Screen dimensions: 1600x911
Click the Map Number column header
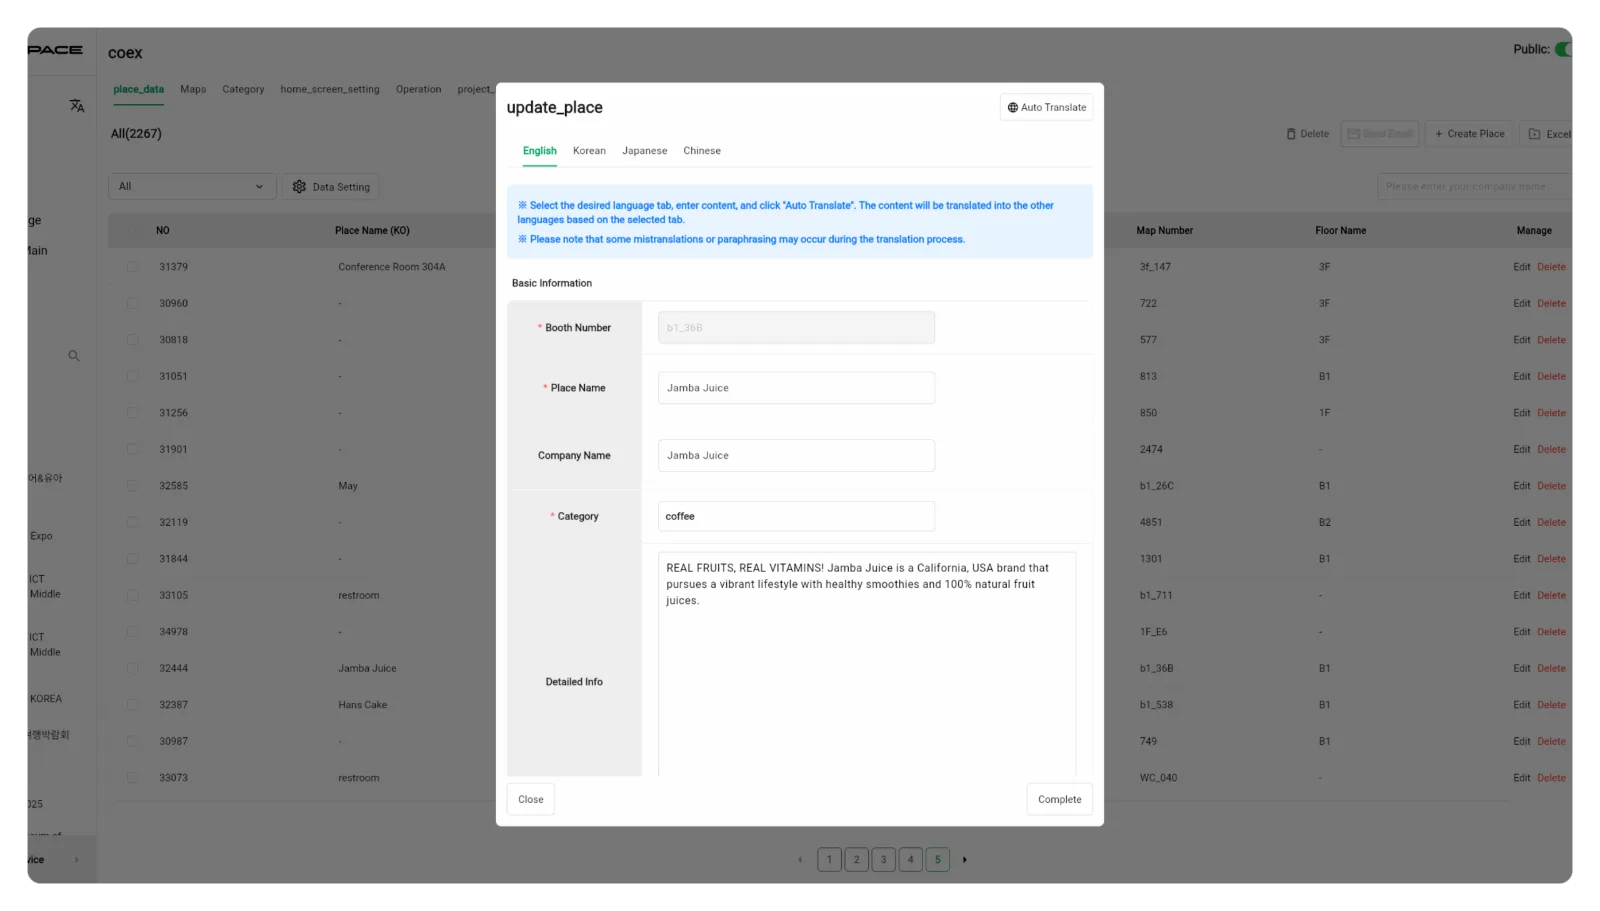click(x=1164, y=231)
